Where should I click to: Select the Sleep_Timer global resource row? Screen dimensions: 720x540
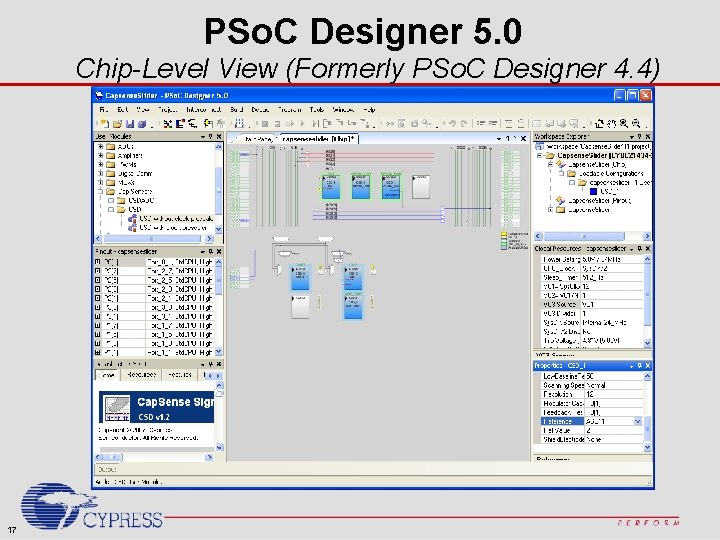pyautogui.click(x=591, y=277)
